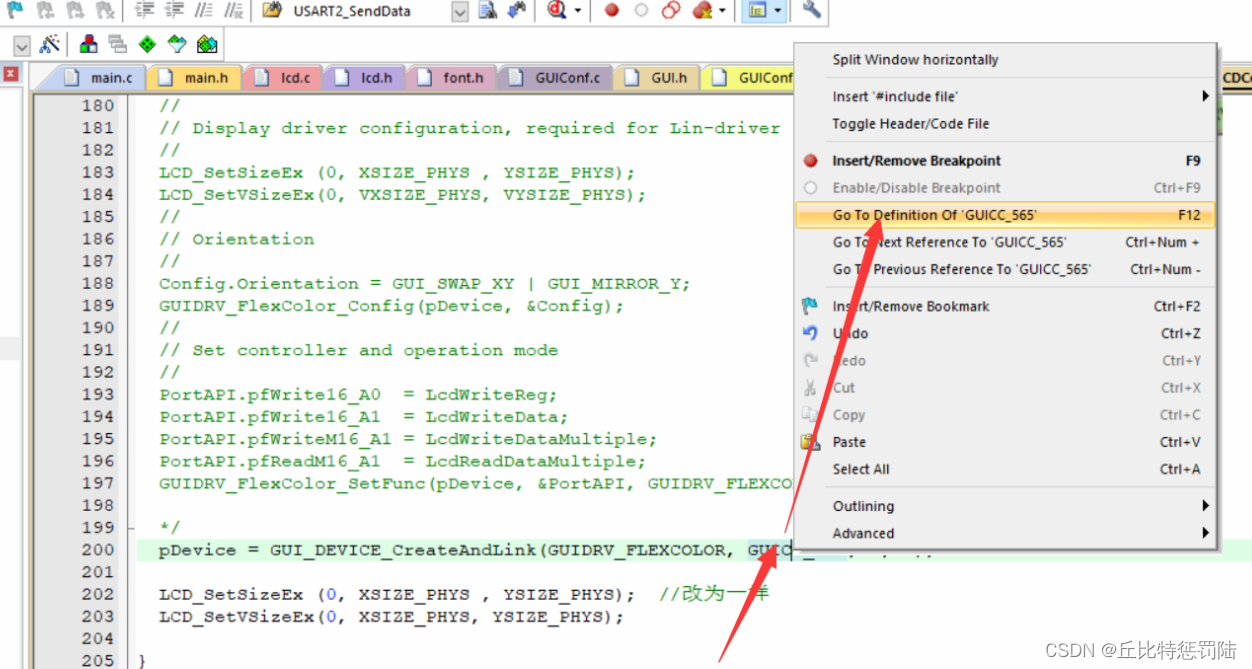Expand kill breakpoints dropdown arrow

click(722, 11)
